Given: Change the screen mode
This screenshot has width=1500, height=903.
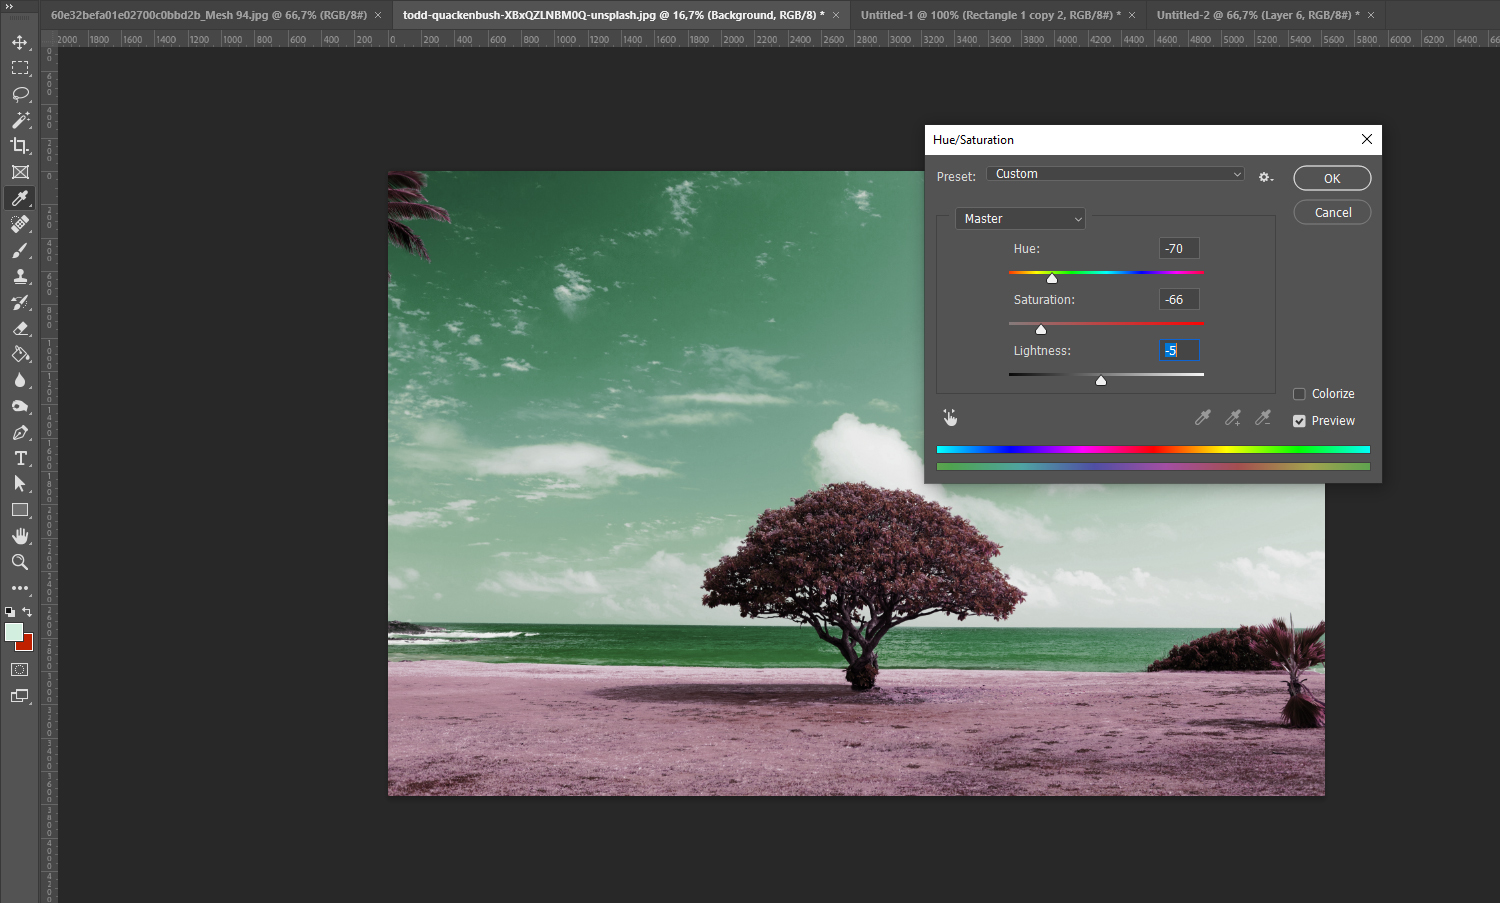Looking at the screenshot, I should [x=20, y=696].
